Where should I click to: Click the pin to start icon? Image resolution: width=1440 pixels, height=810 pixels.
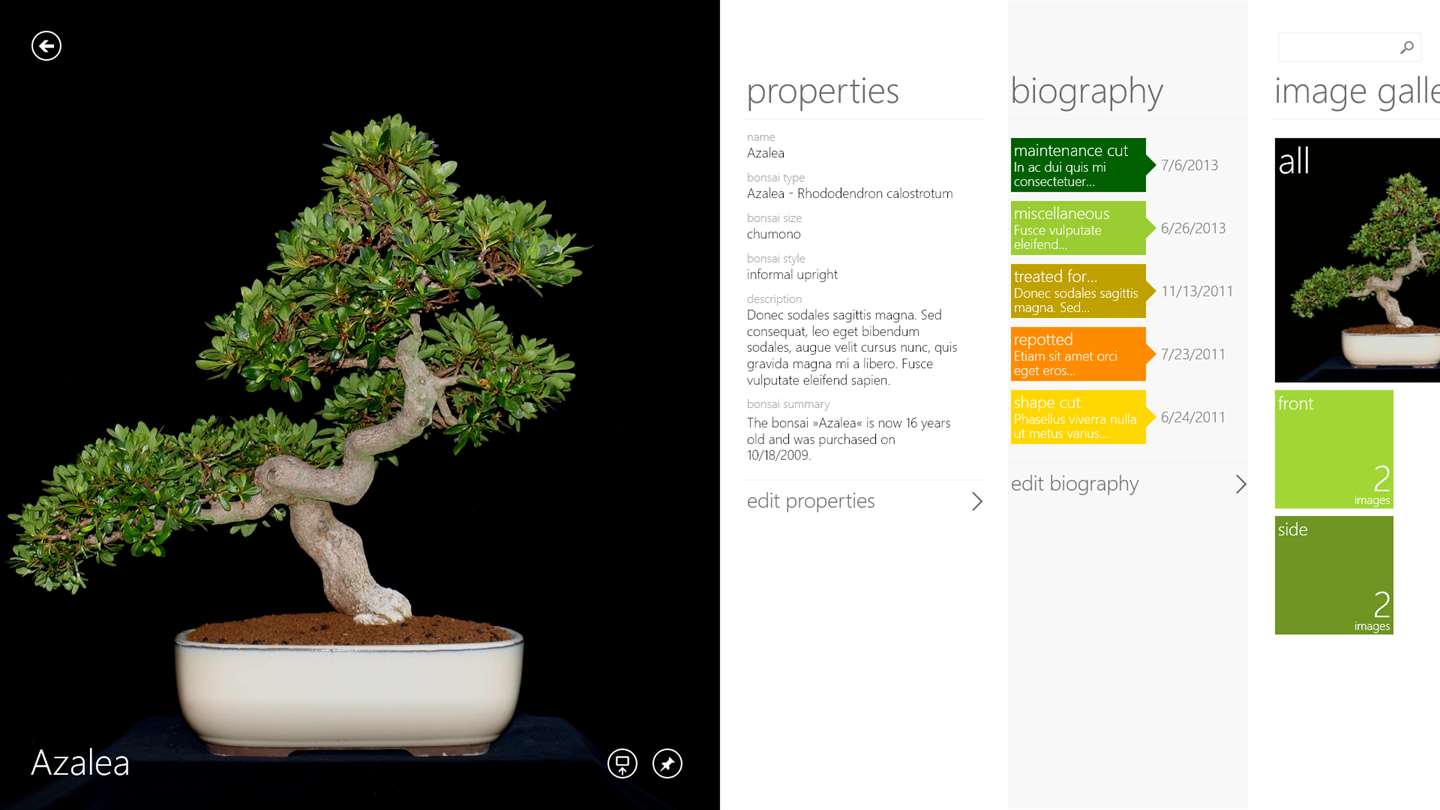(667, 764)
